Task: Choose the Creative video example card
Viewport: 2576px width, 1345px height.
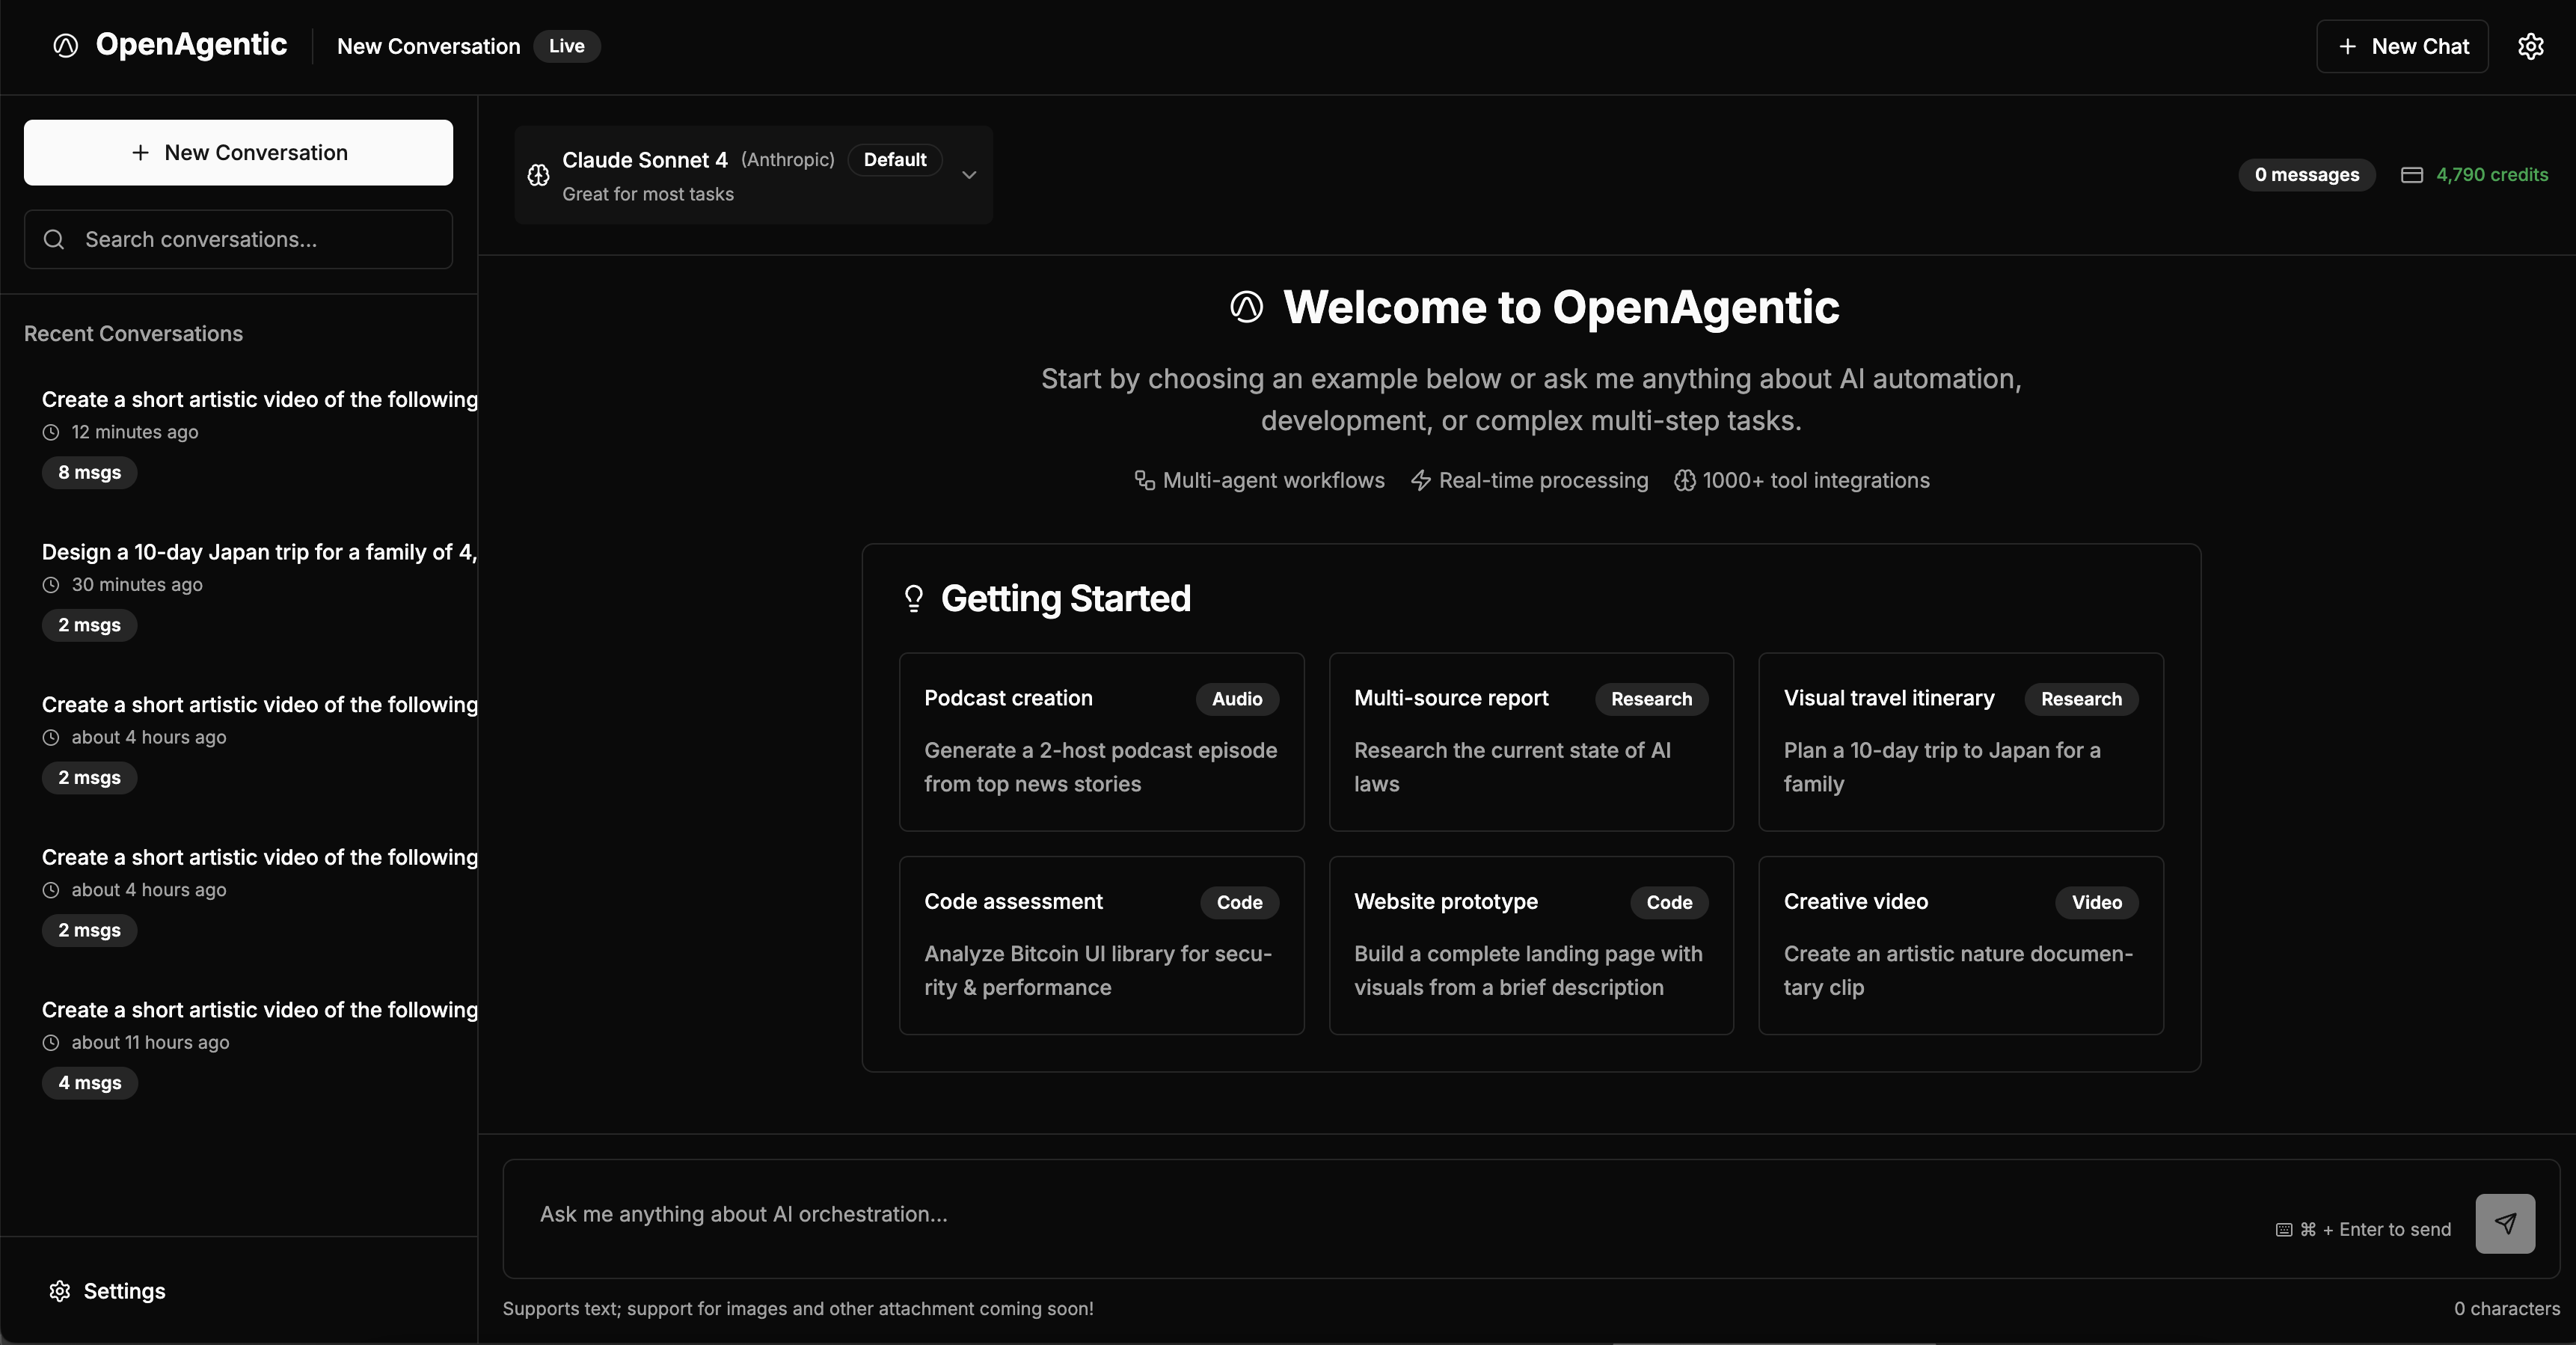Action: [1960, 945]
